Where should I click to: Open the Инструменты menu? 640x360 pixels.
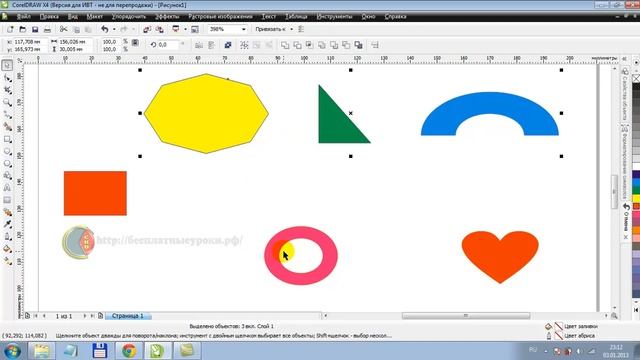[334, 17]
